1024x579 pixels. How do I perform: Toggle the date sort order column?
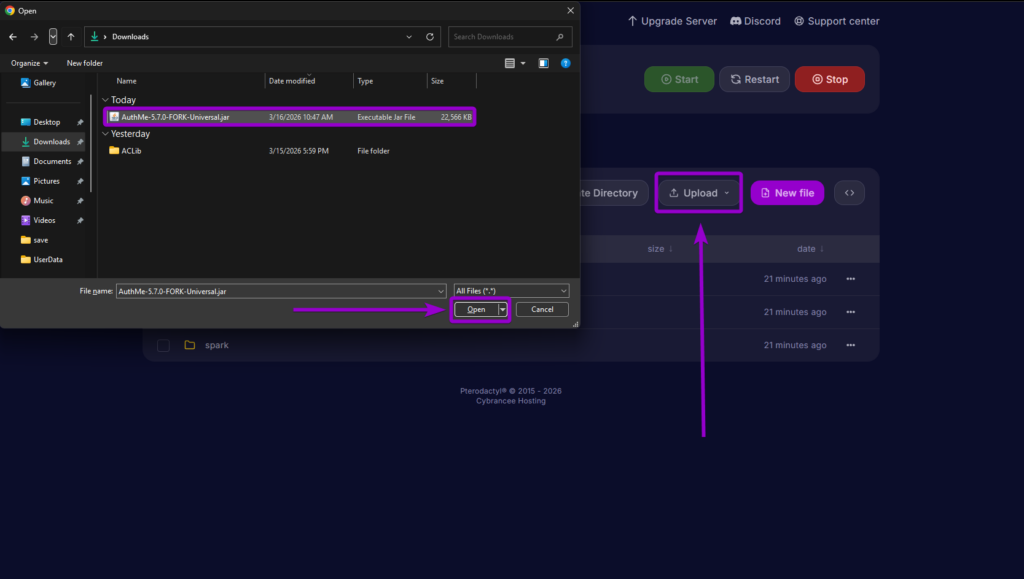coord(810,248)
